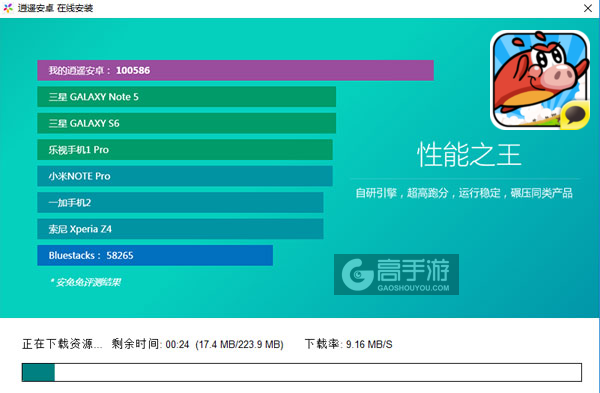Select the 乐视手机1 Pro bar
The image size is (600, 393).
(185, 150)
